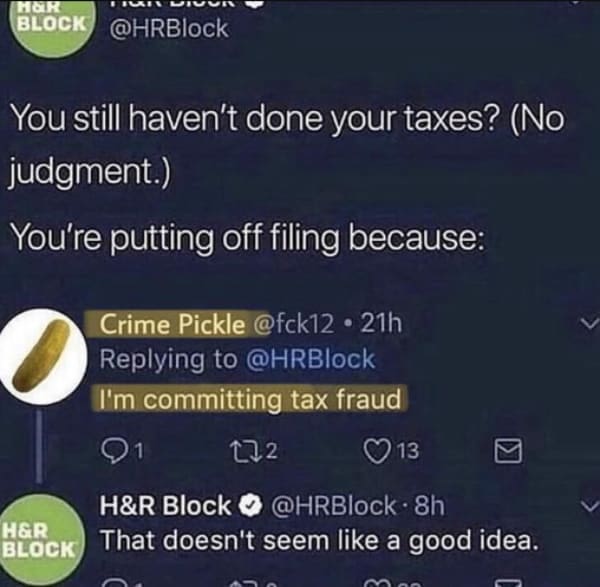Expand the menu chevron on H&R Block reply
Viewport: 600px width, 587px height.
tap(589, 506)
